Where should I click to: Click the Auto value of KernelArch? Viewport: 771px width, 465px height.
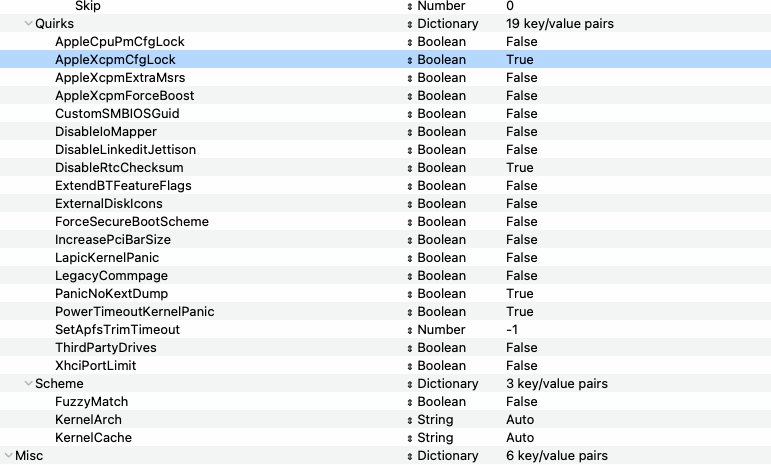coord(520,419)
